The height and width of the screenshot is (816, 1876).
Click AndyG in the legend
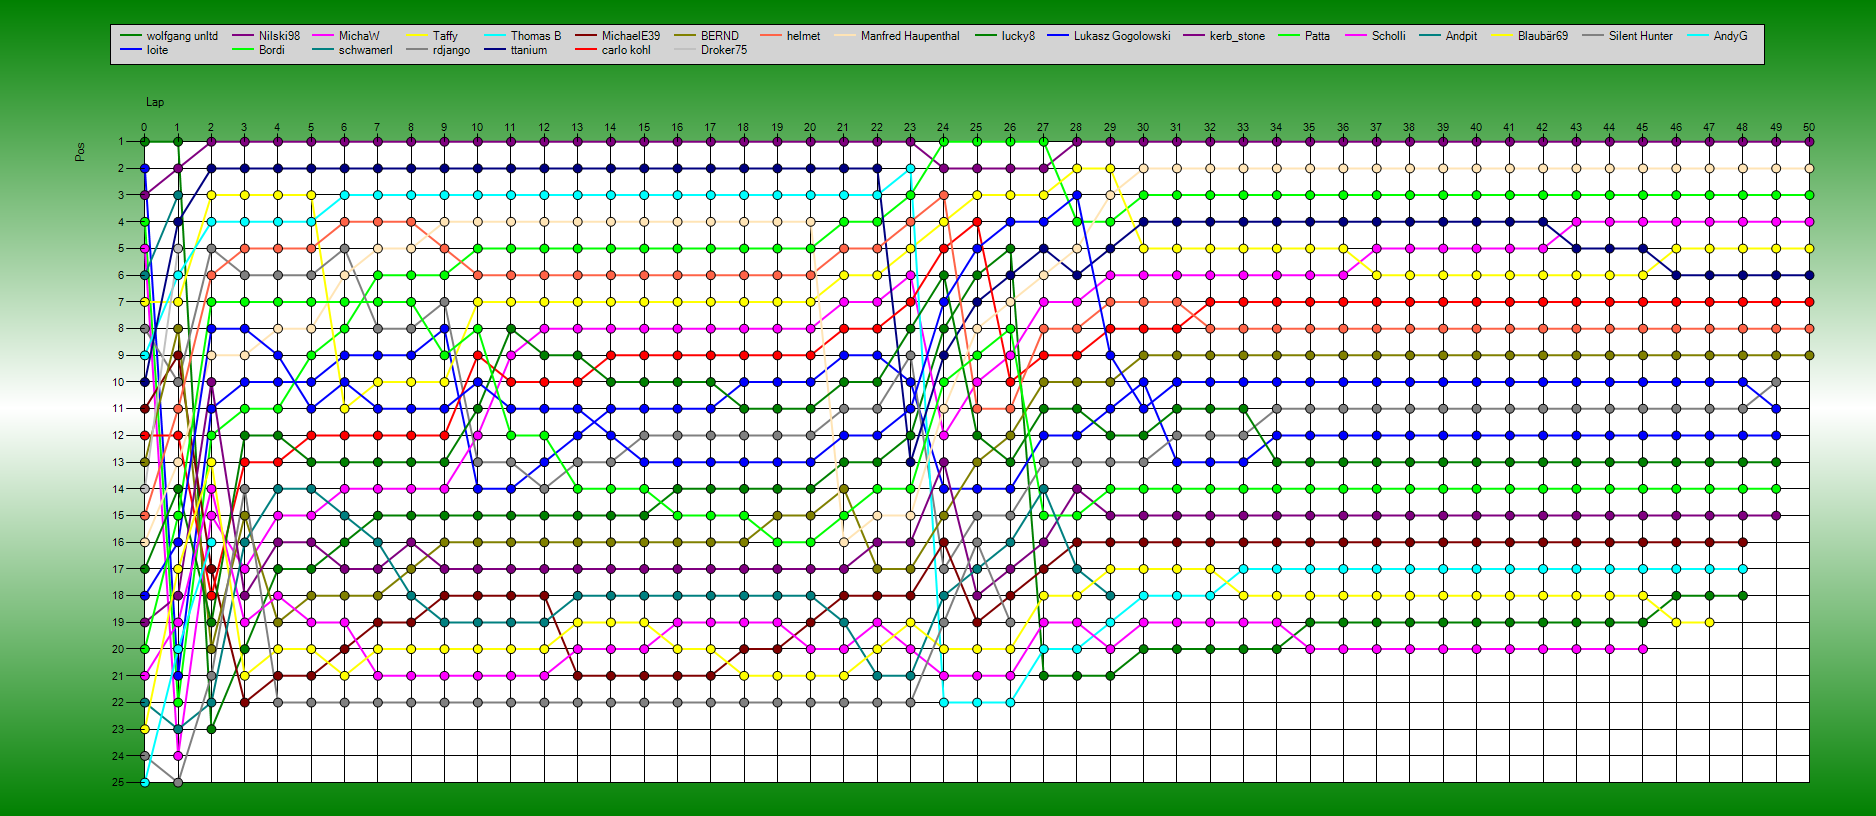click(x=1730, y=36)
